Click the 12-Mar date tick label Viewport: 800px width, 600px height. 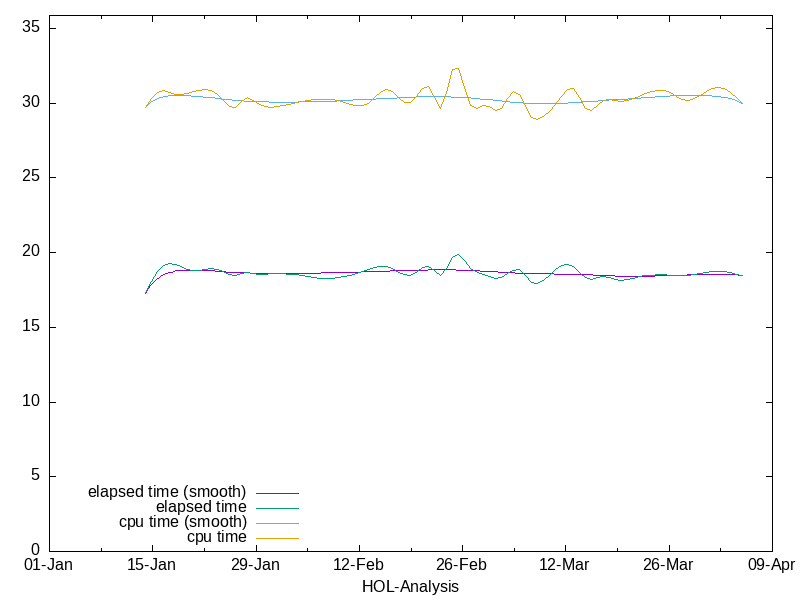coord(564,565)
